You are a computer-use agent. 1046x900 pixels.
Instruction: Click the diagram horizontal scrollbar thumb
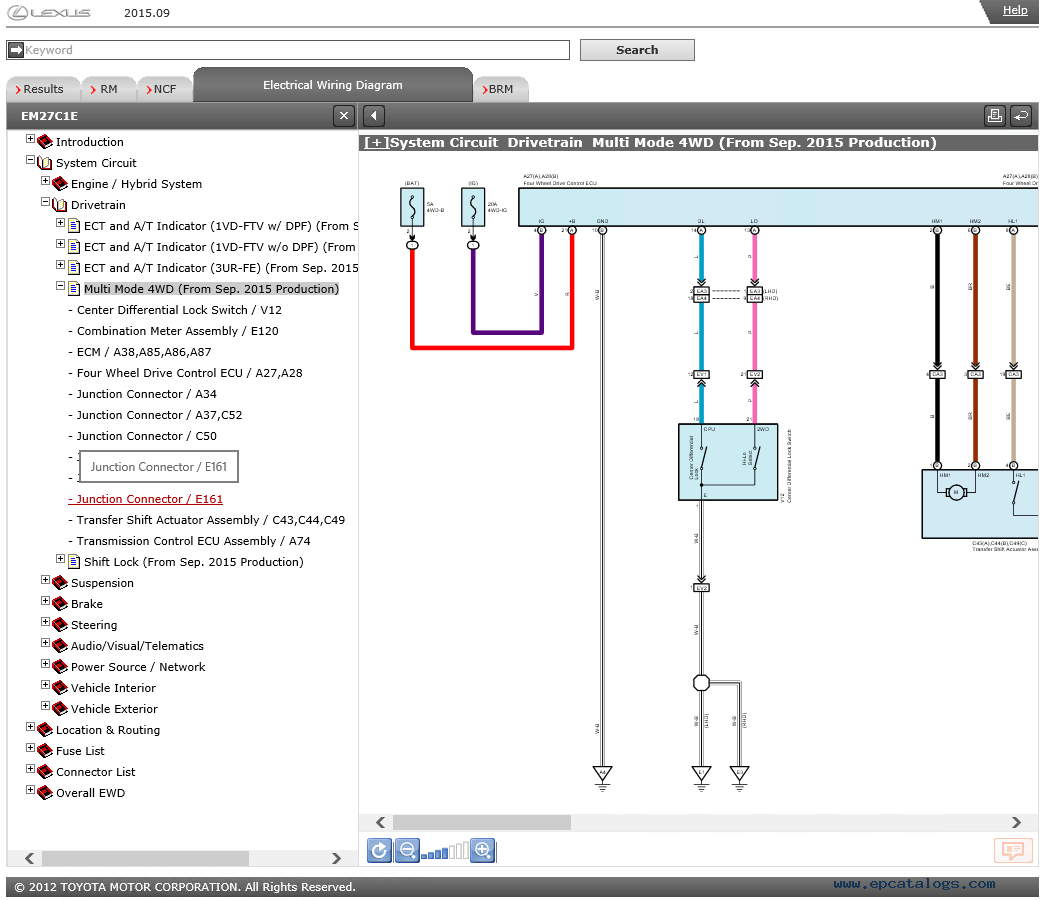point(482,822)
